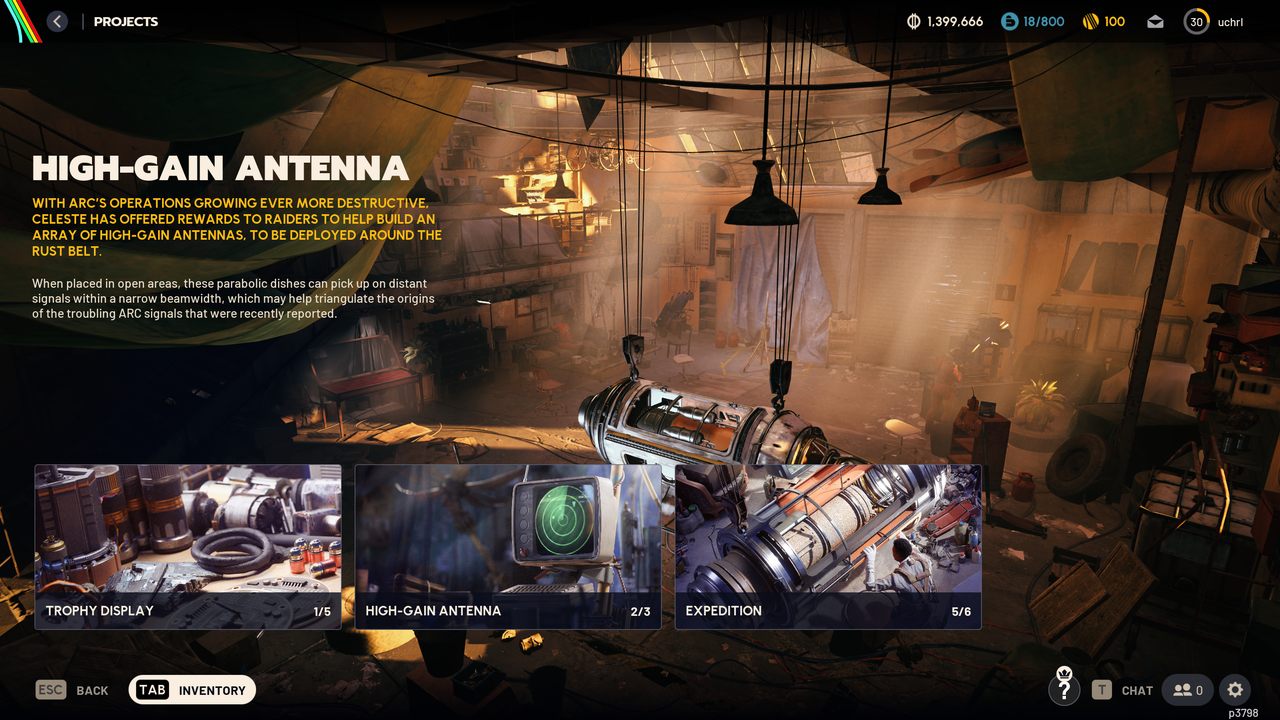
Task: Select the Trophy Display project card
Action: [x=188, y=547]
